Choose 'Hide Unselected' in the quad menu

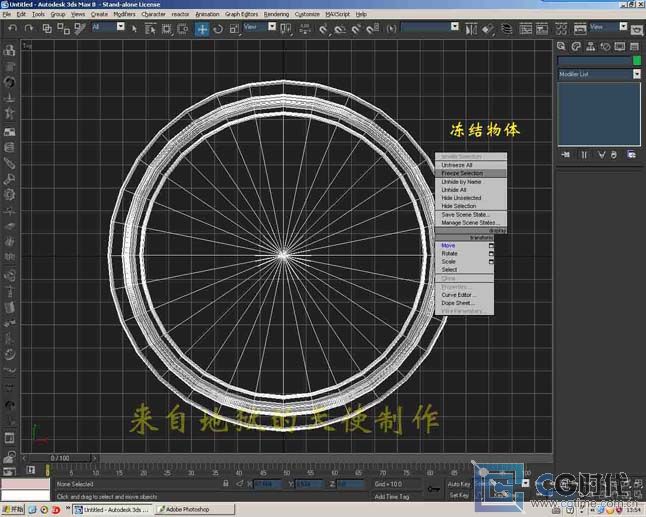pyautogui.click(x=471, y=198)
